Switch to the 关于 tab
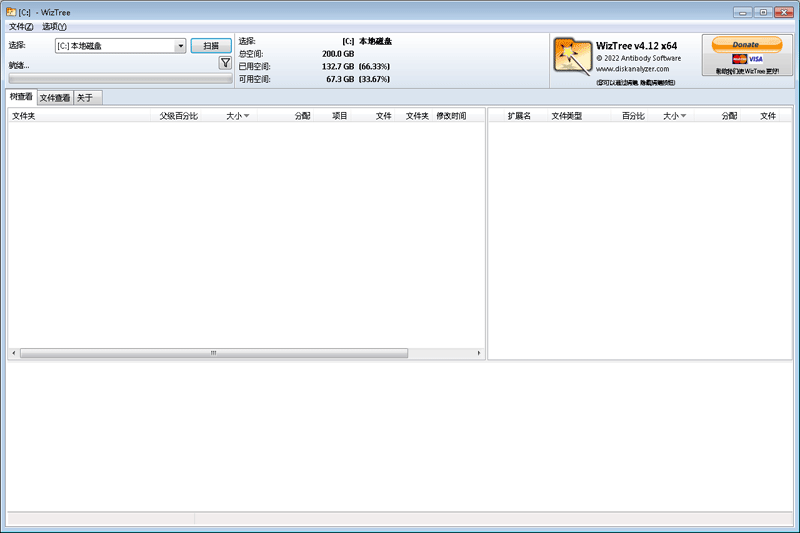This screenshot has height=533, width=800. 87,98
